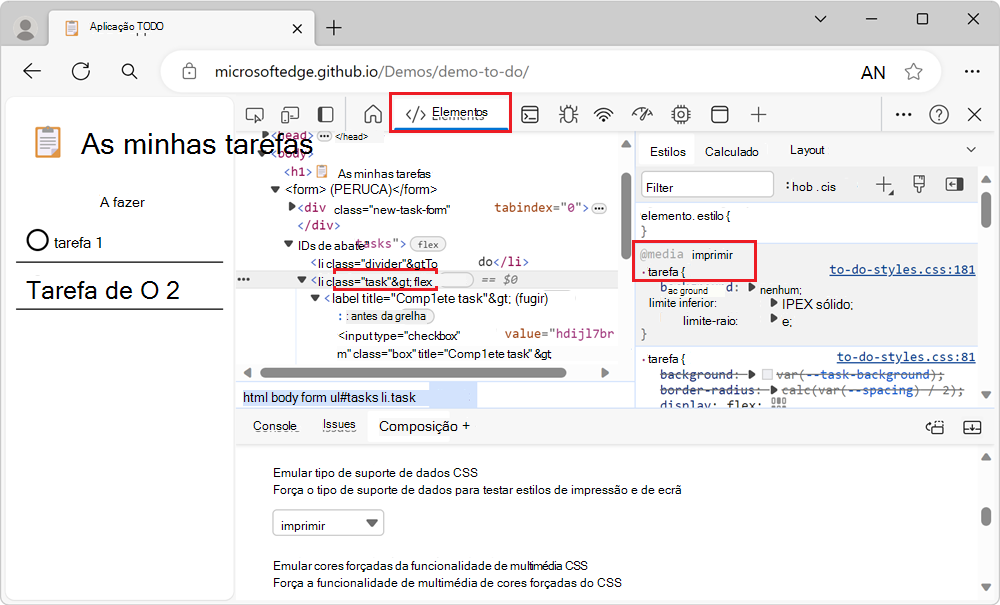1000x605 pixels.
Task: Open DevTools customize menu ellipsis
Action: (903, 115)
